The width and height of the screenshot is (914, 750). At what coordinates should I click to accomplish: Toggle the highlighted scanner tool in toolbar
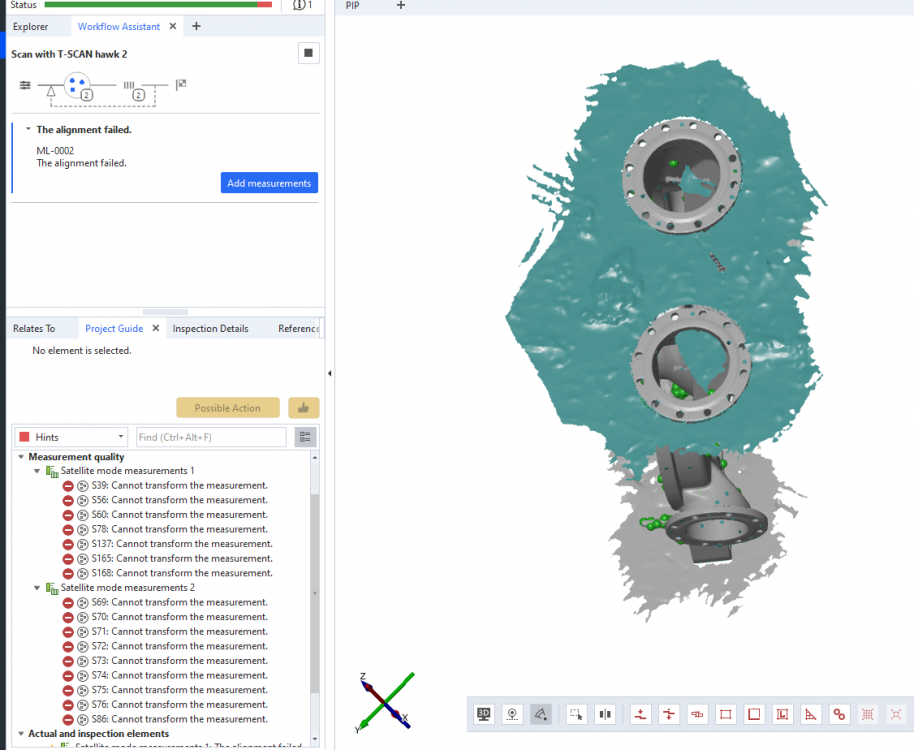click(541, 714)
